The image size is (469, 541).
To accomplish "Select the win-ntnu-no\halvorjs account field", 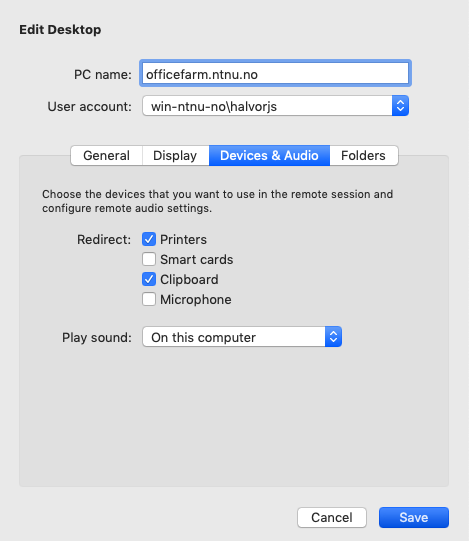I will [x=275, y=106].
